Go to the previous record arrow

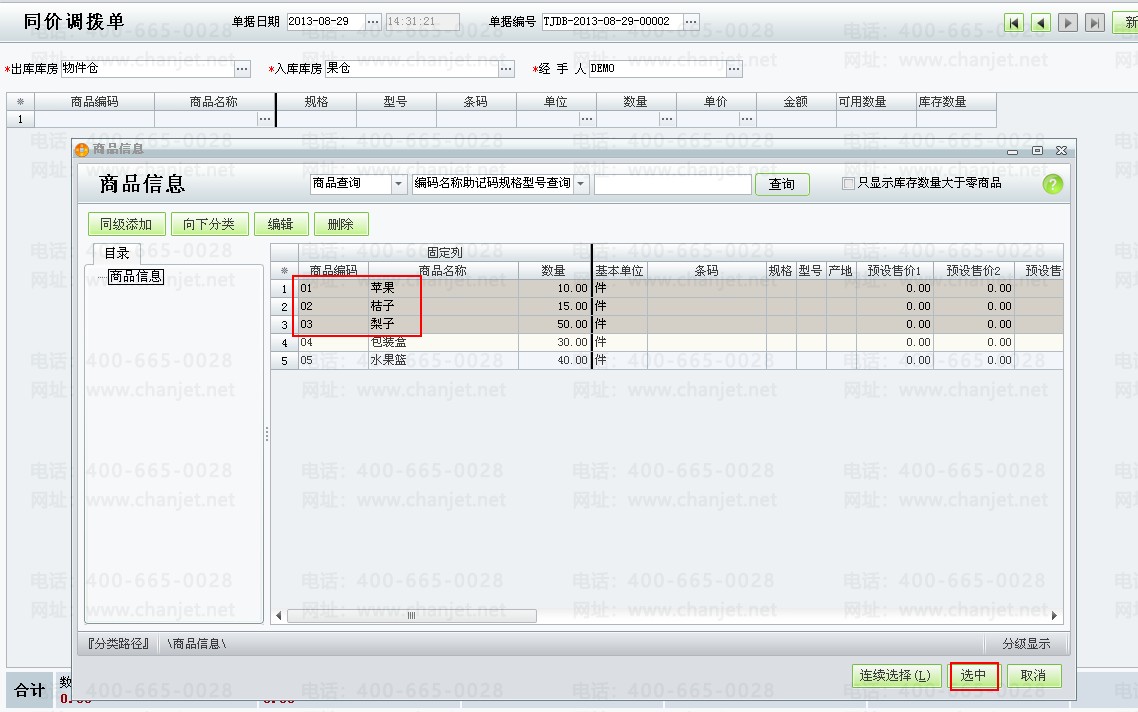point(1041,23)
